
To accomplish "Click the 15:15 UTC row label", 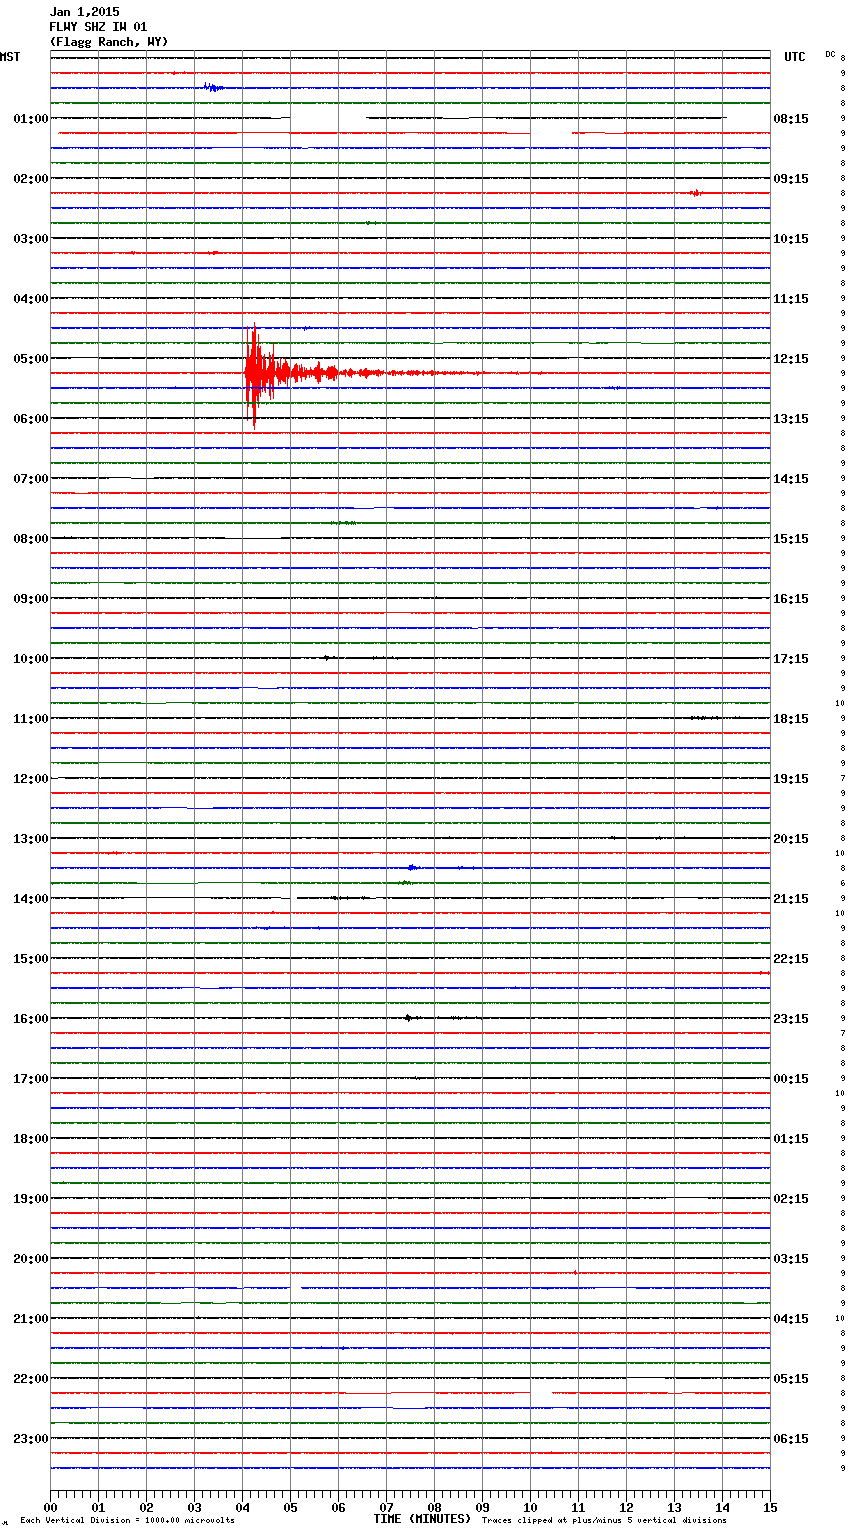I will (791, 539).
